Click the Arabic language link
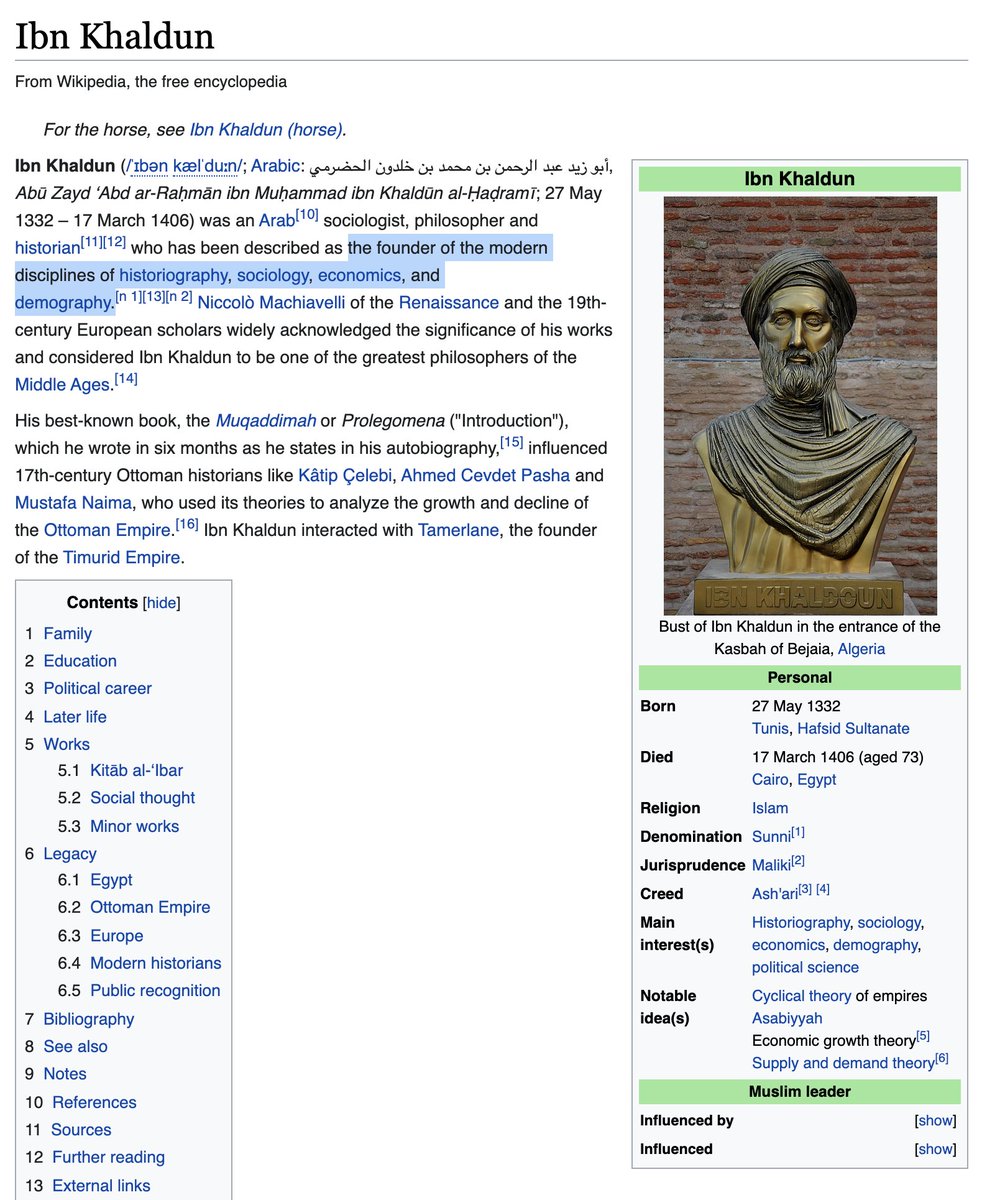This screenshot has height=1200, width=982. coord(275,165)
